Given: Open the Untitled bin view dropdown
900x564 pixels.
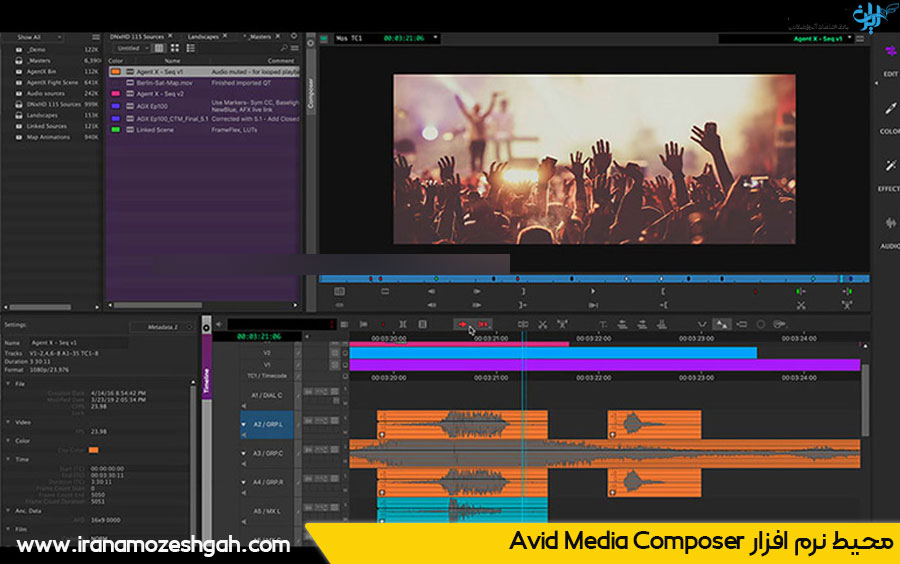Looking at the screenshot, I should tap(131, 48).
